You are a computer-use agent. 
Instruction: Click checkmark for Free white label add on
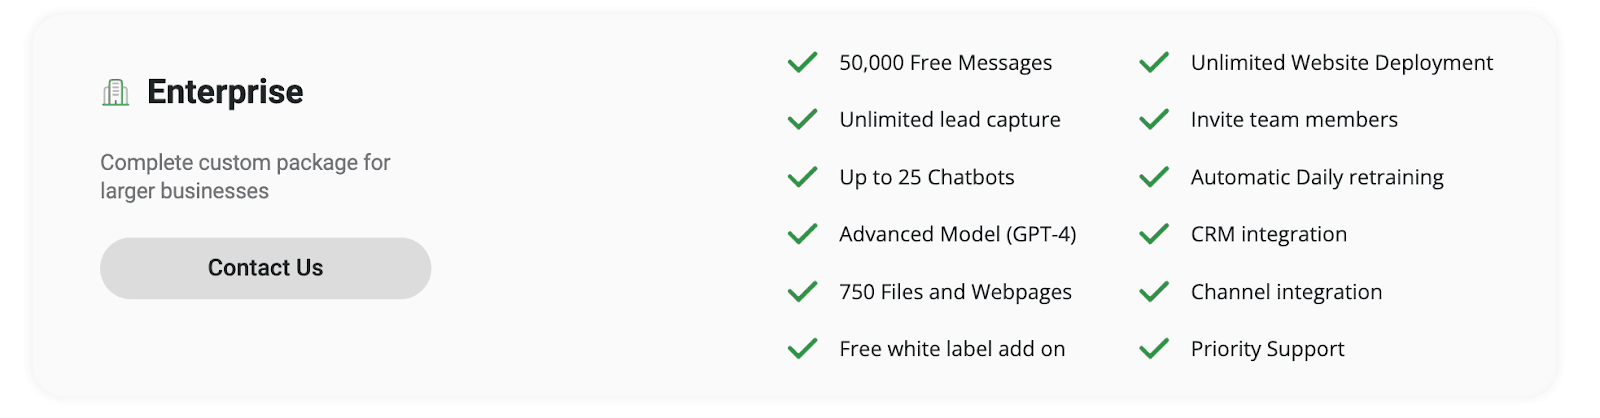click(x=802, y=349)
